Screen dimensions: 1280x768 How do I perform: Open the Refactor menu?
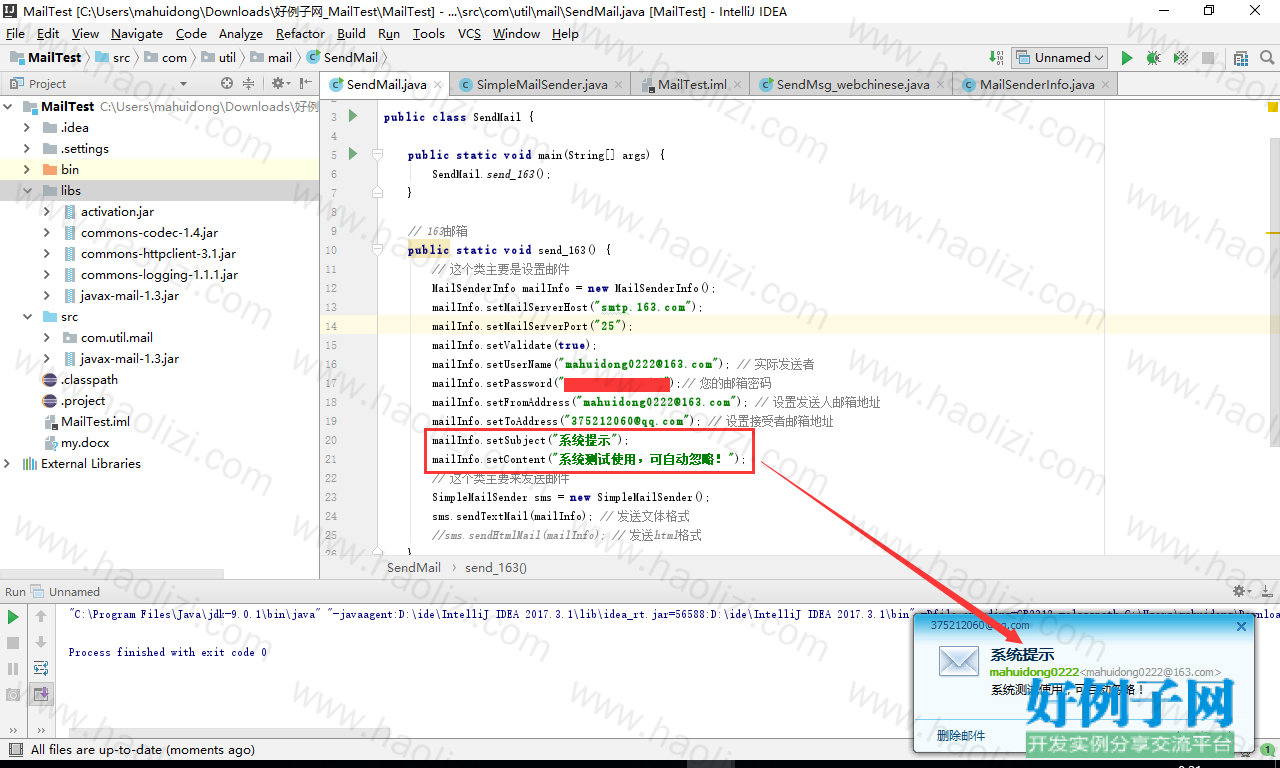point(301,33)
